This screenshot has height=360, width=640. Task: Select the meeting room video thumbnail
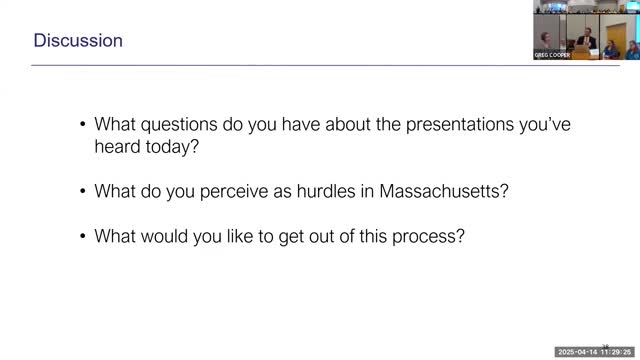click(587, 30)
